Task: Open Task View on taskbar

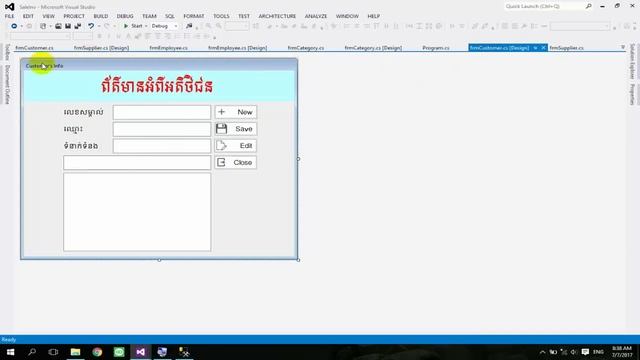Action: 53,352
